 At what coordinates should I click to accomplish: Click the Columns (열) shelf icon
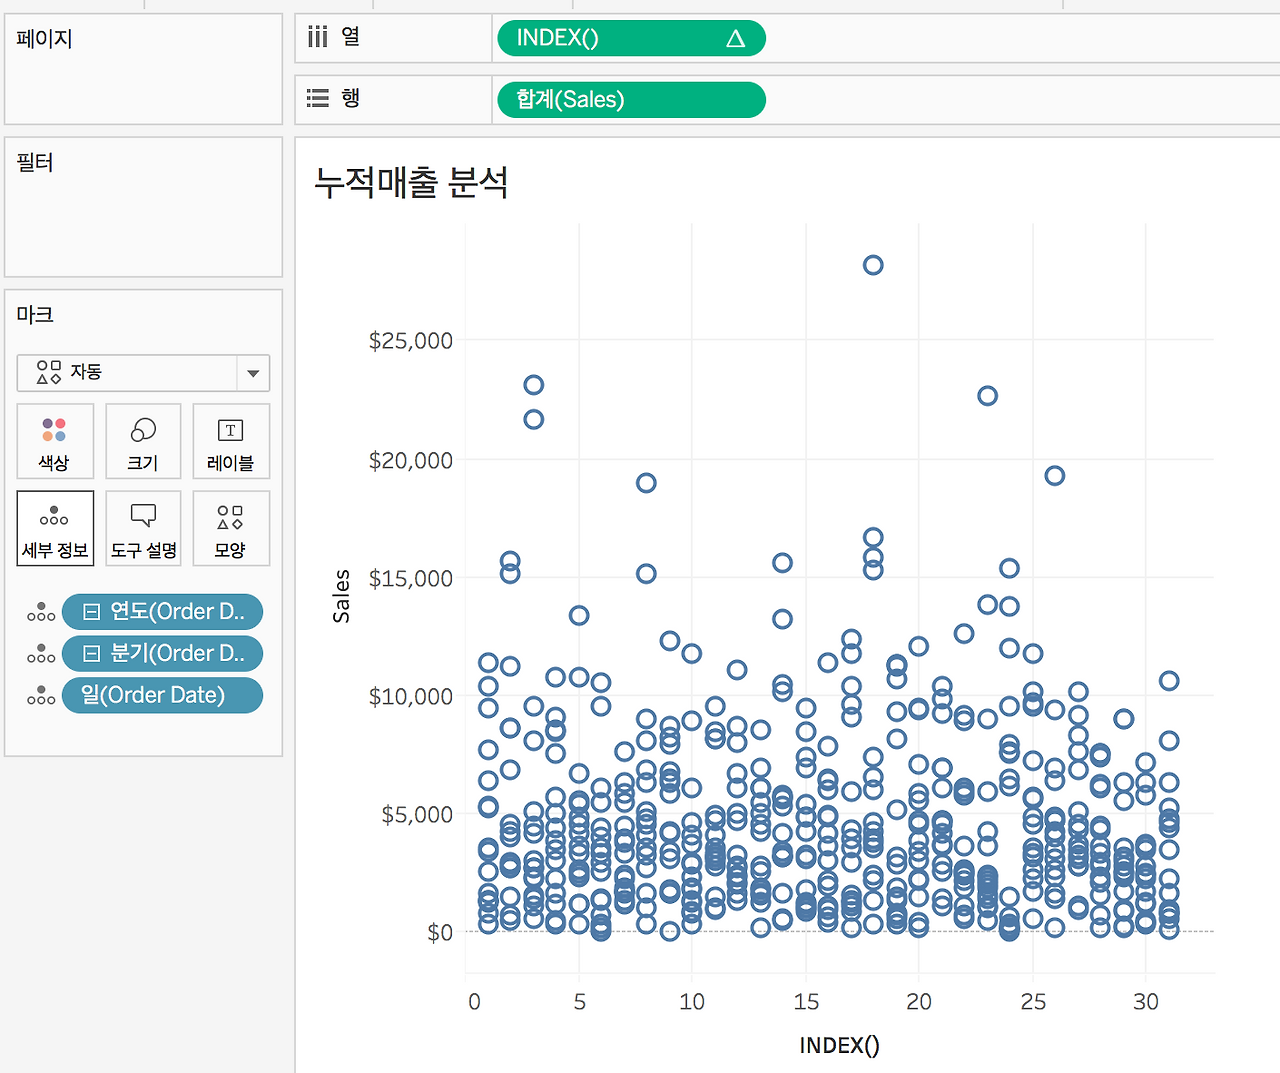[318, 37]
